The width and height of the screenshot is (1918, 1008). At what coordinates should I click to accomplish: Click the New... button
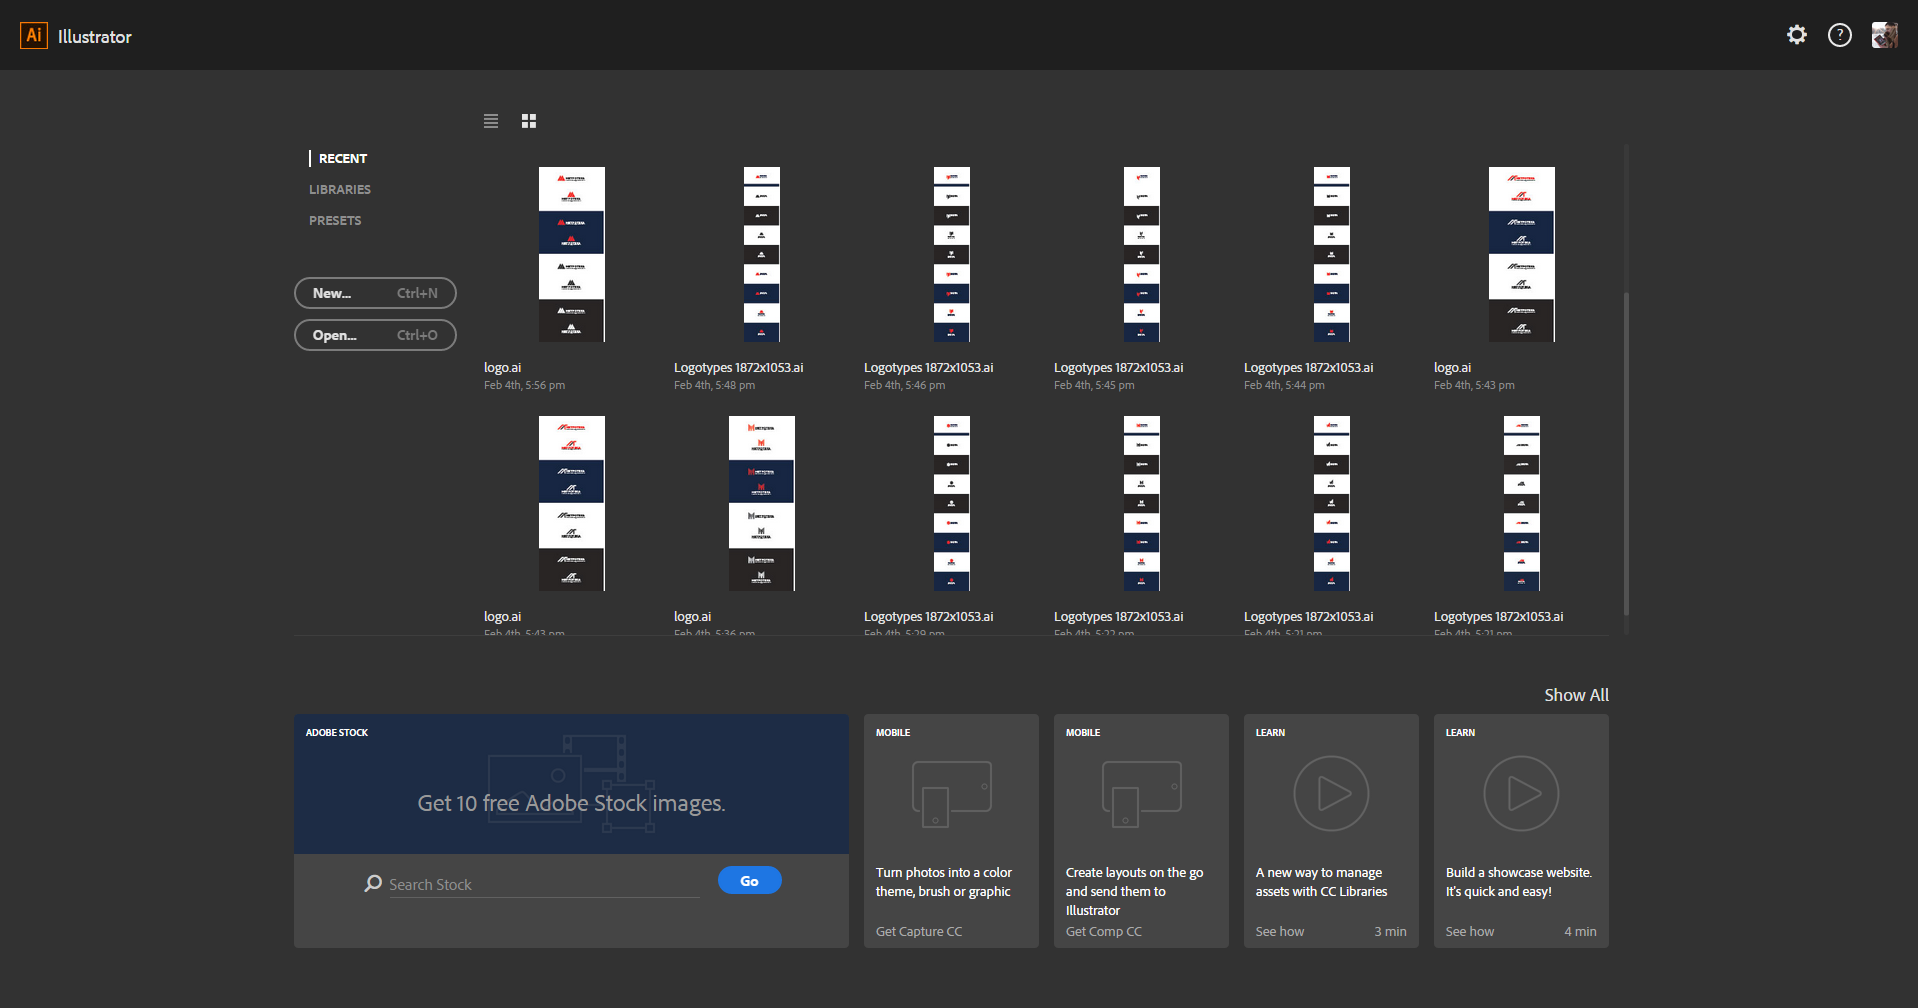tap(375, 293)
